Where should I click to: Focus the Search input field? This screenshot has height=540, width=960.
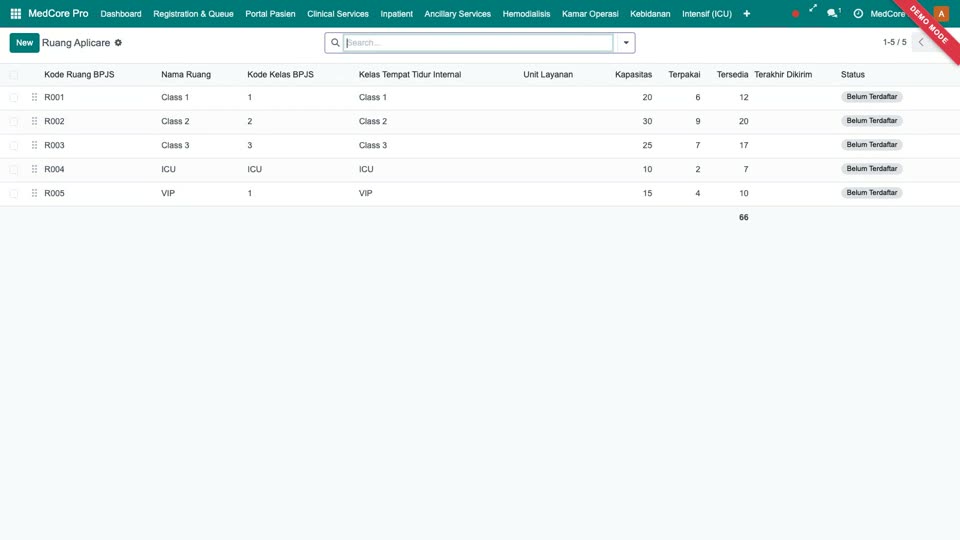[x=478, y=43]
